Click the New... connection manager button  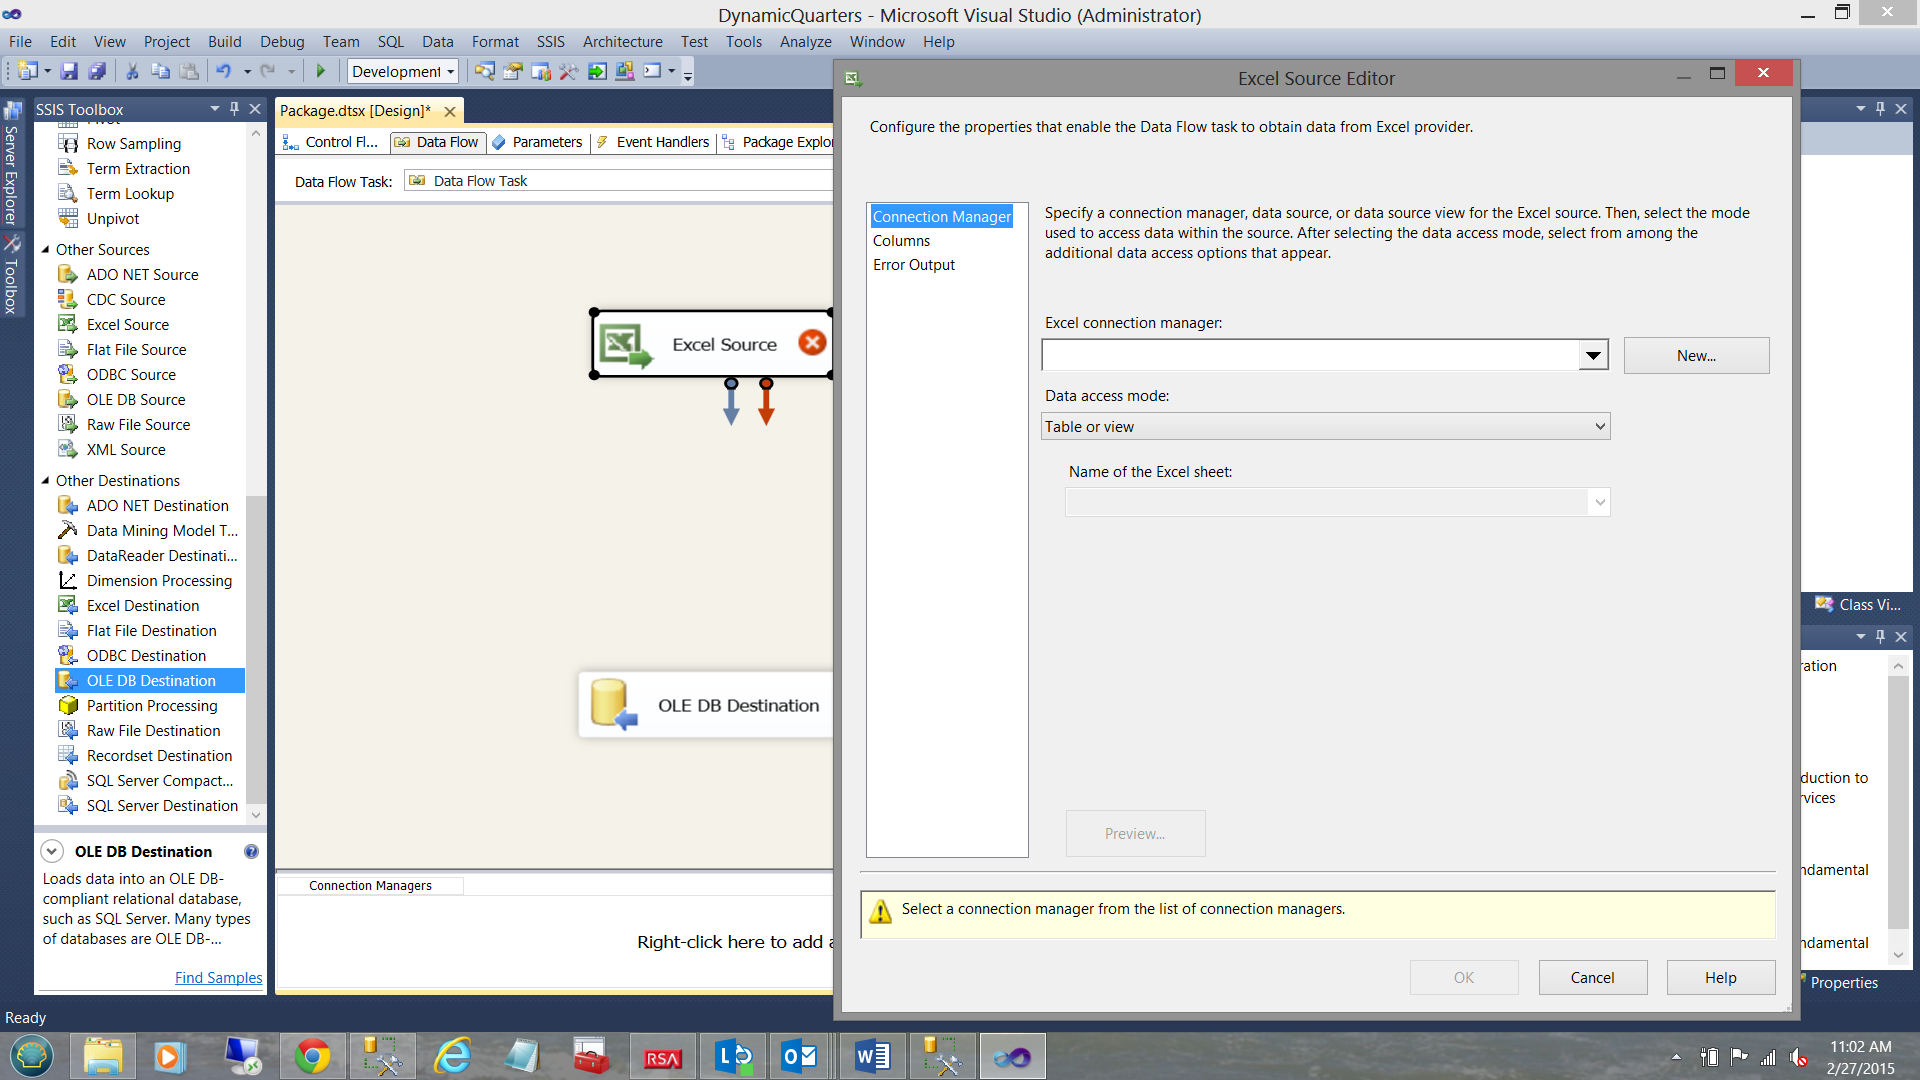[x=1696, y=356]
